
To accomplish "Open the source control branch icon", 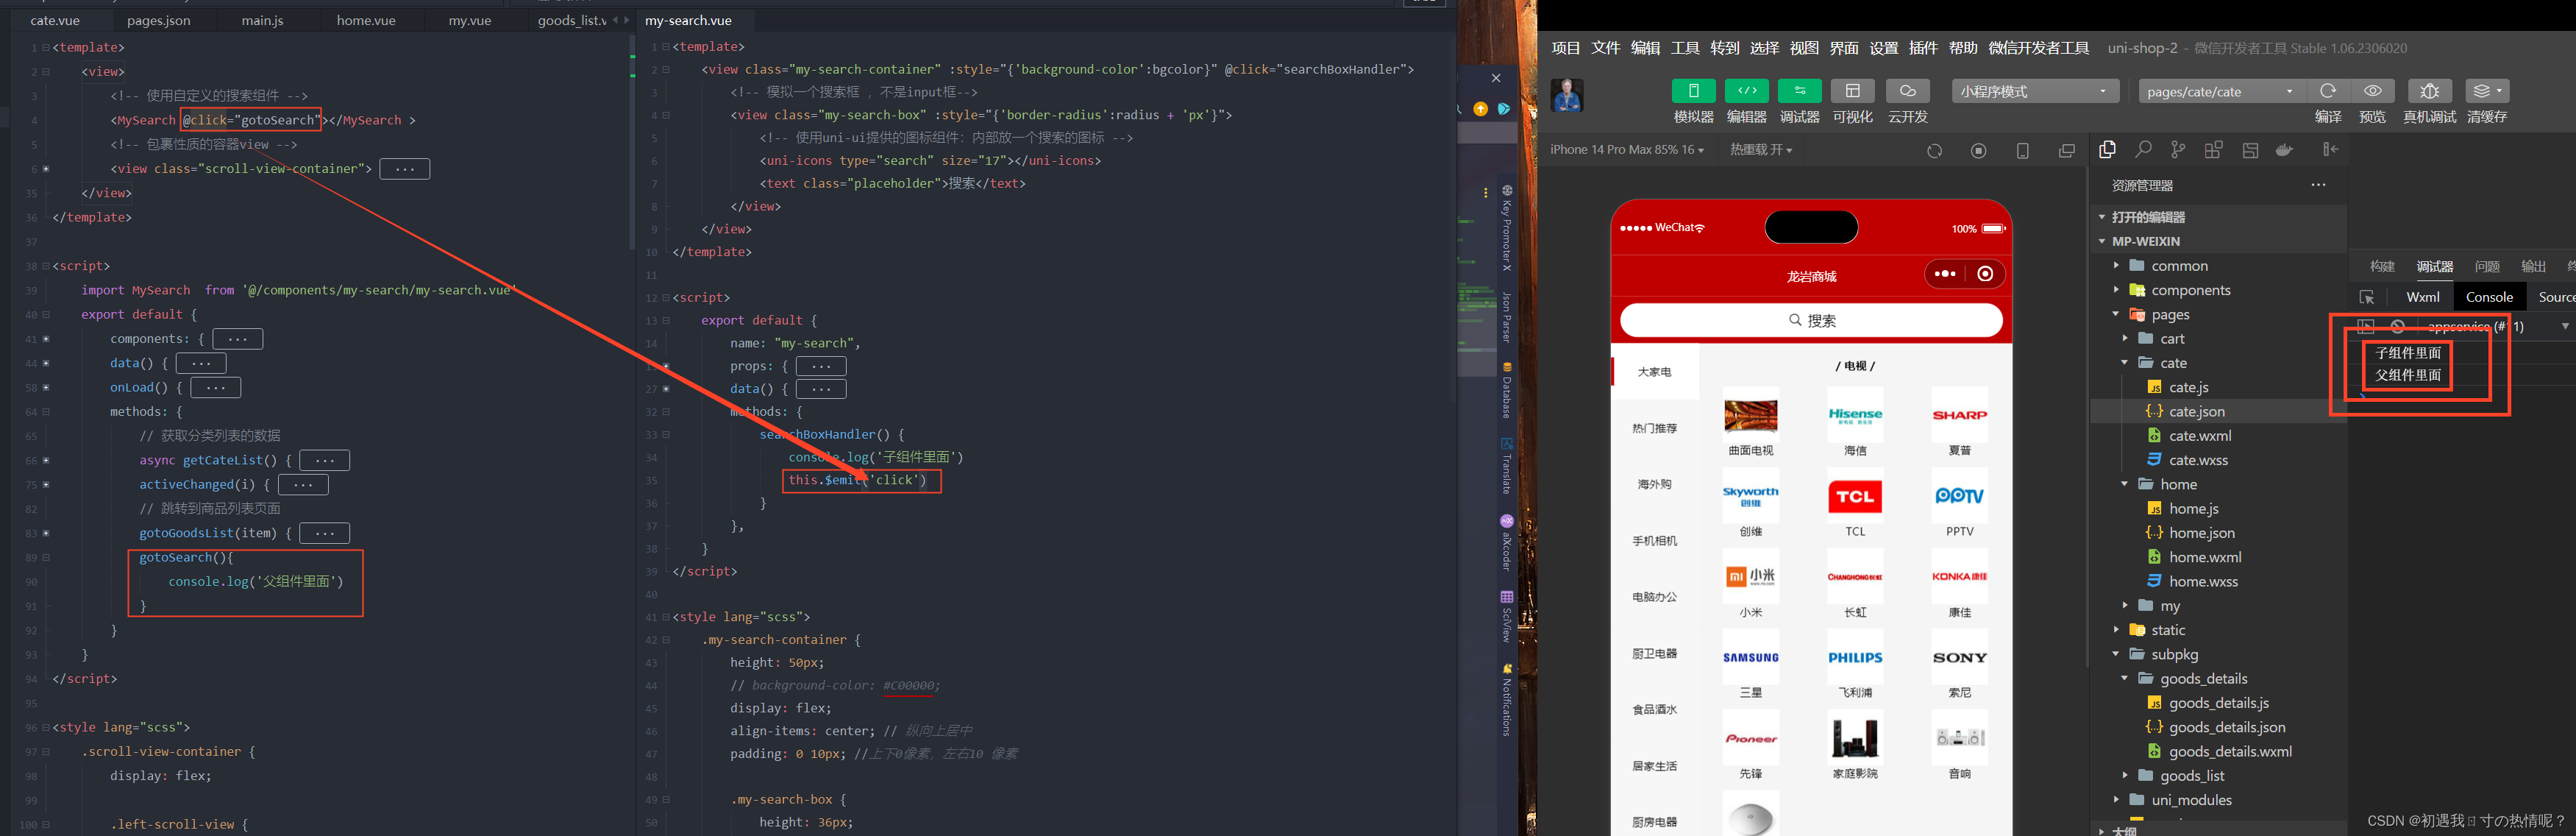I will 2178,150.
